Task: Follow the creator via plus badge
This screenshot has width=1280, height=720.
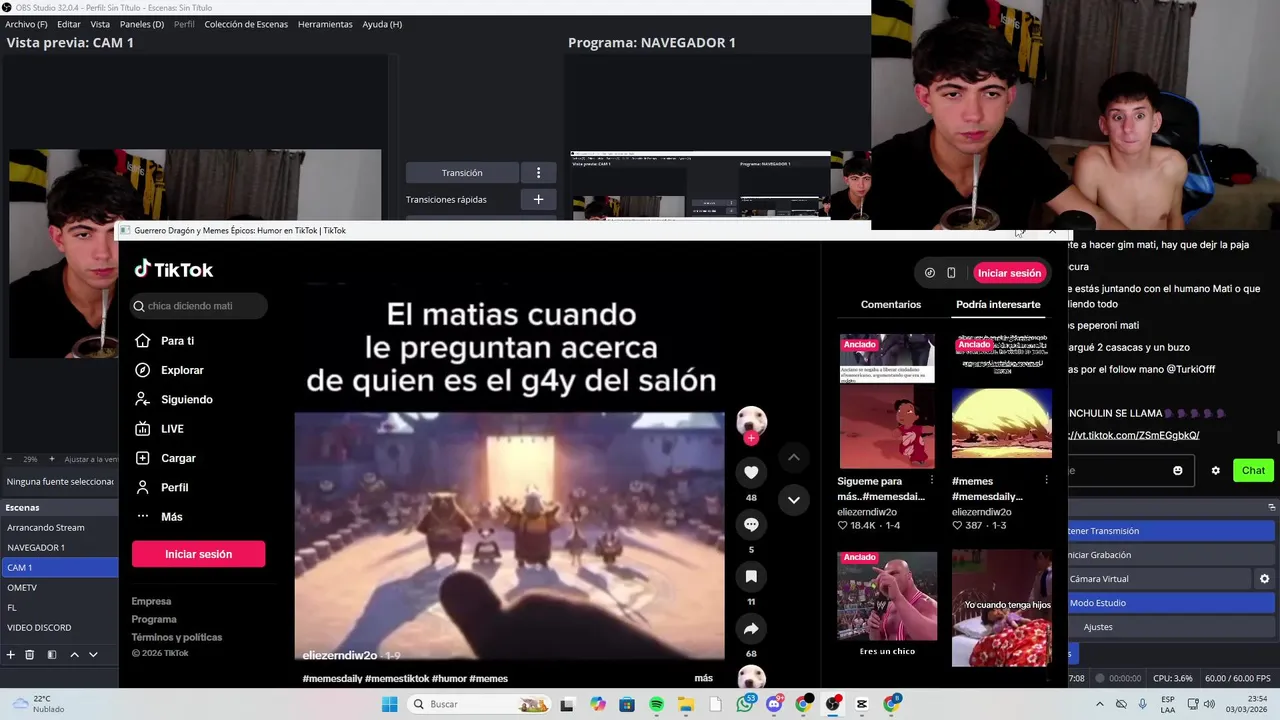Action: click(x=751, y=438)
